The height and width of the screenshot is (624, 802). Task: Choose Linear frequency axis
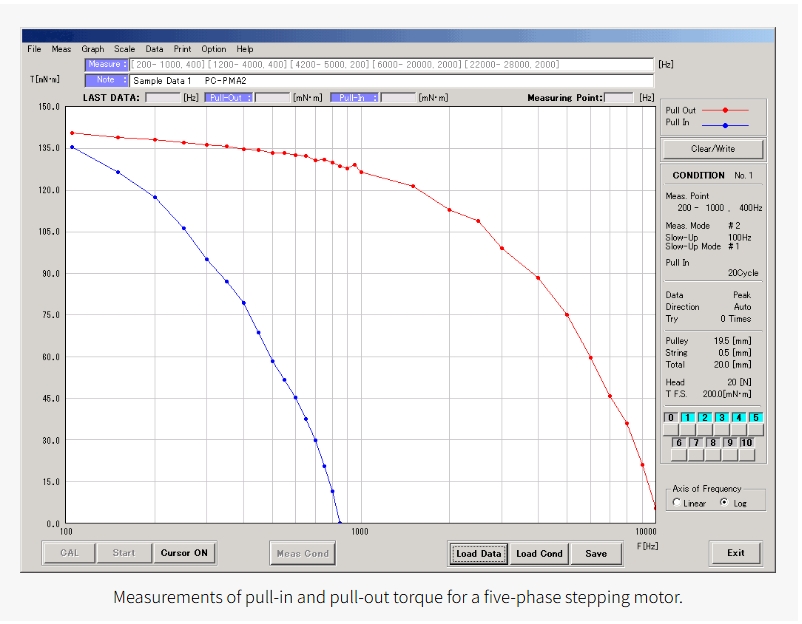(677, 503)
